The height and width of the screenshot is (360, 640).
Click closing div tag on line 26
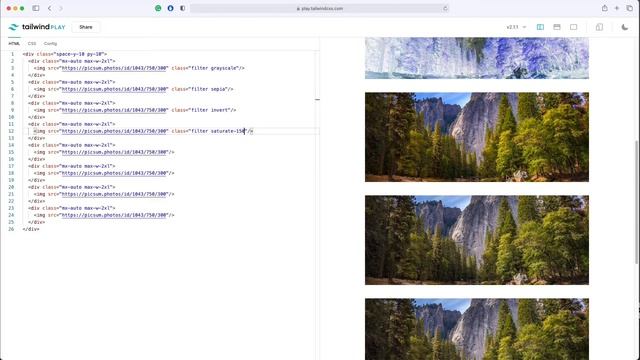coord(31,229)
